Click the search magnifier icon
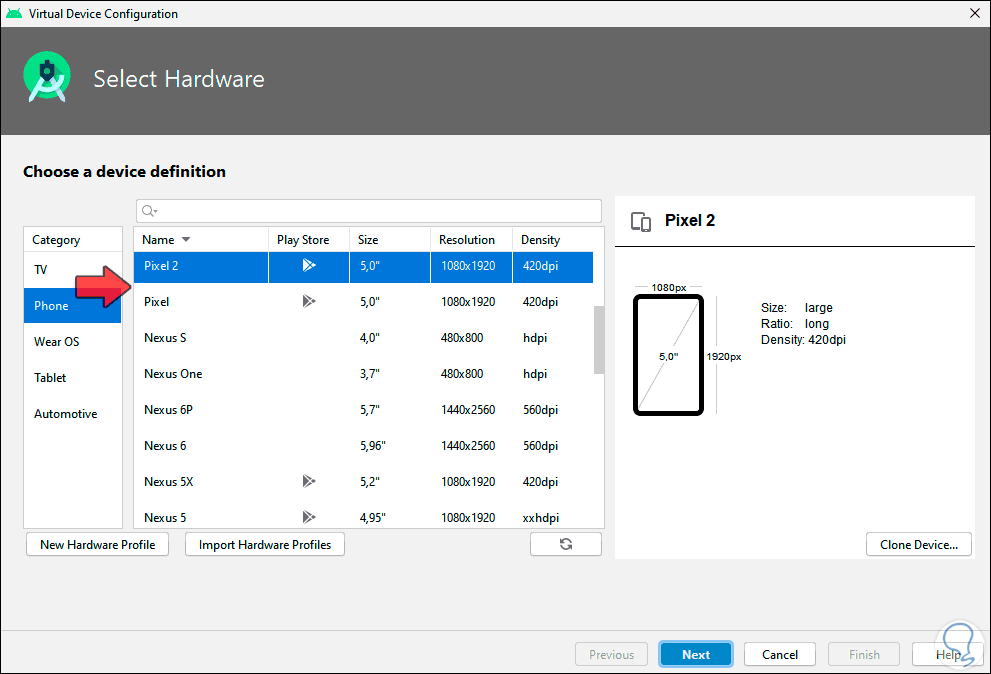Viewport: 991px width, 674px height. tap(149, 211)
